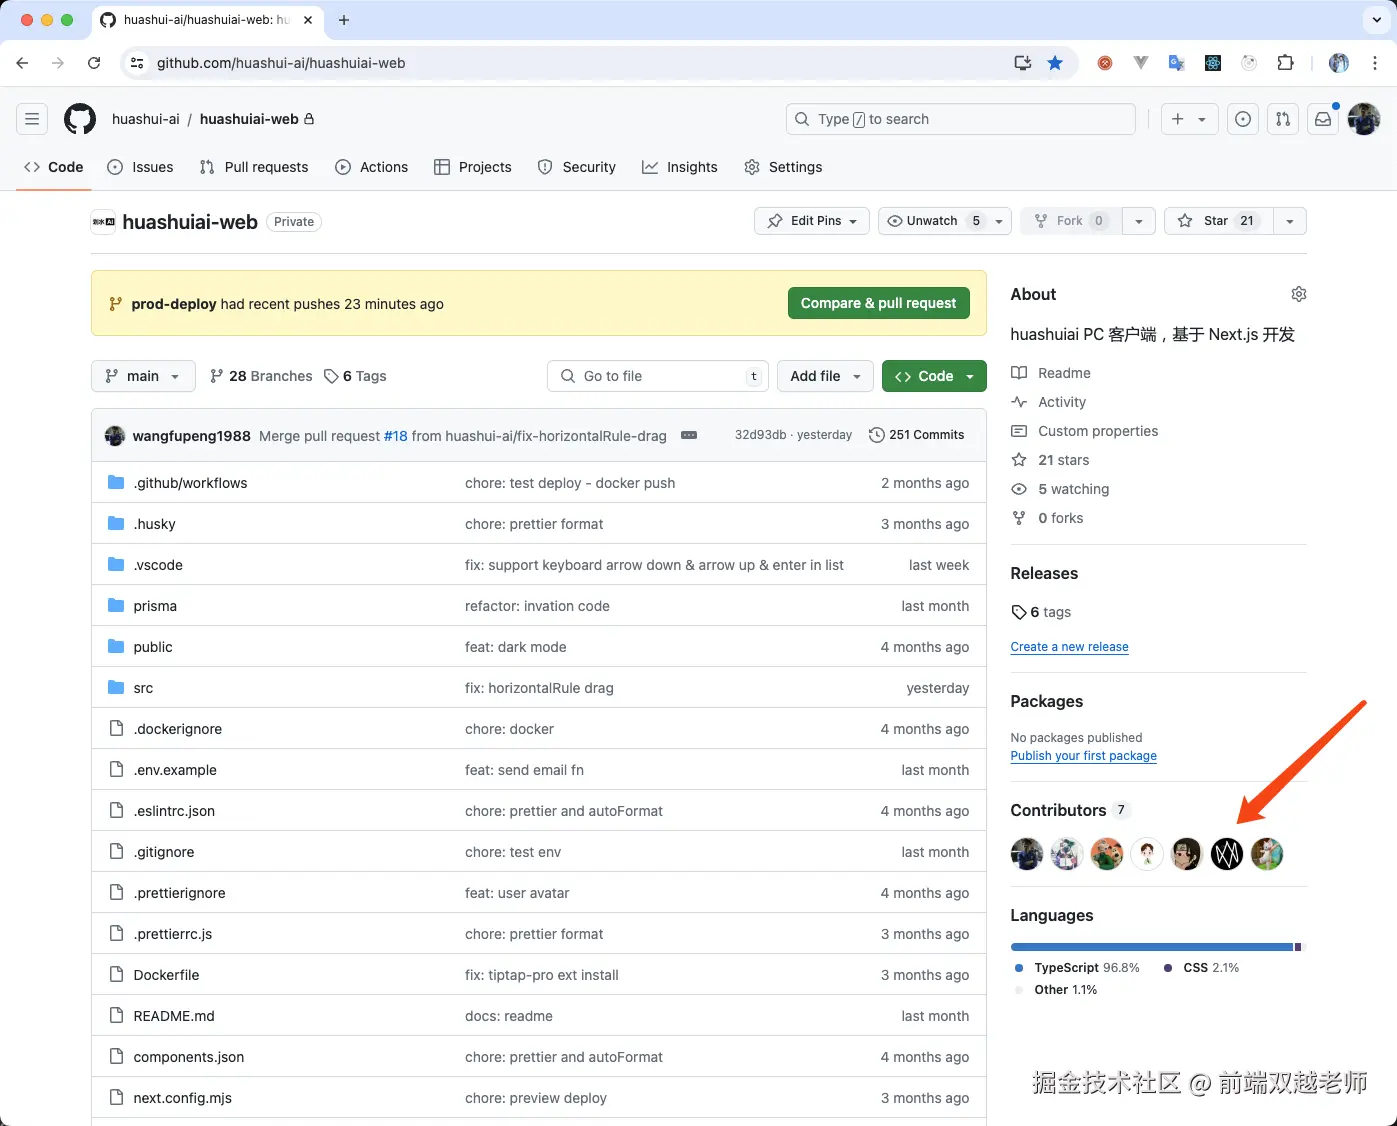Open the GitHub hamburger navigation menu
The height and width of the screenshot is (1126, 1397).
coord(32,119)
